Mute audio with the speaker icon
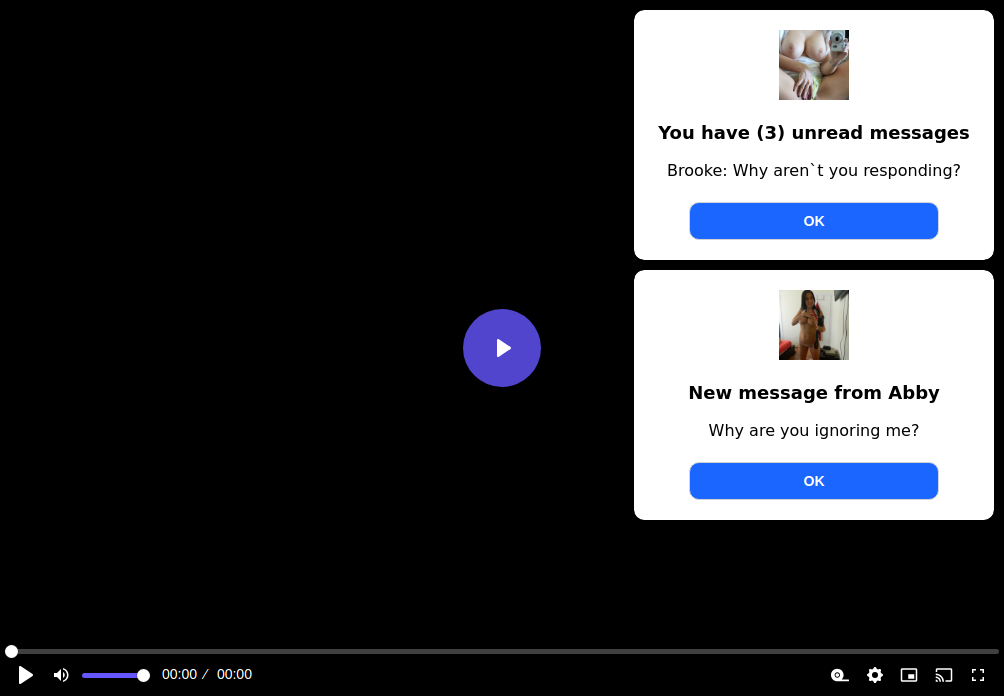This screenshot has width=1004, height=696. [x=61, y=675]
